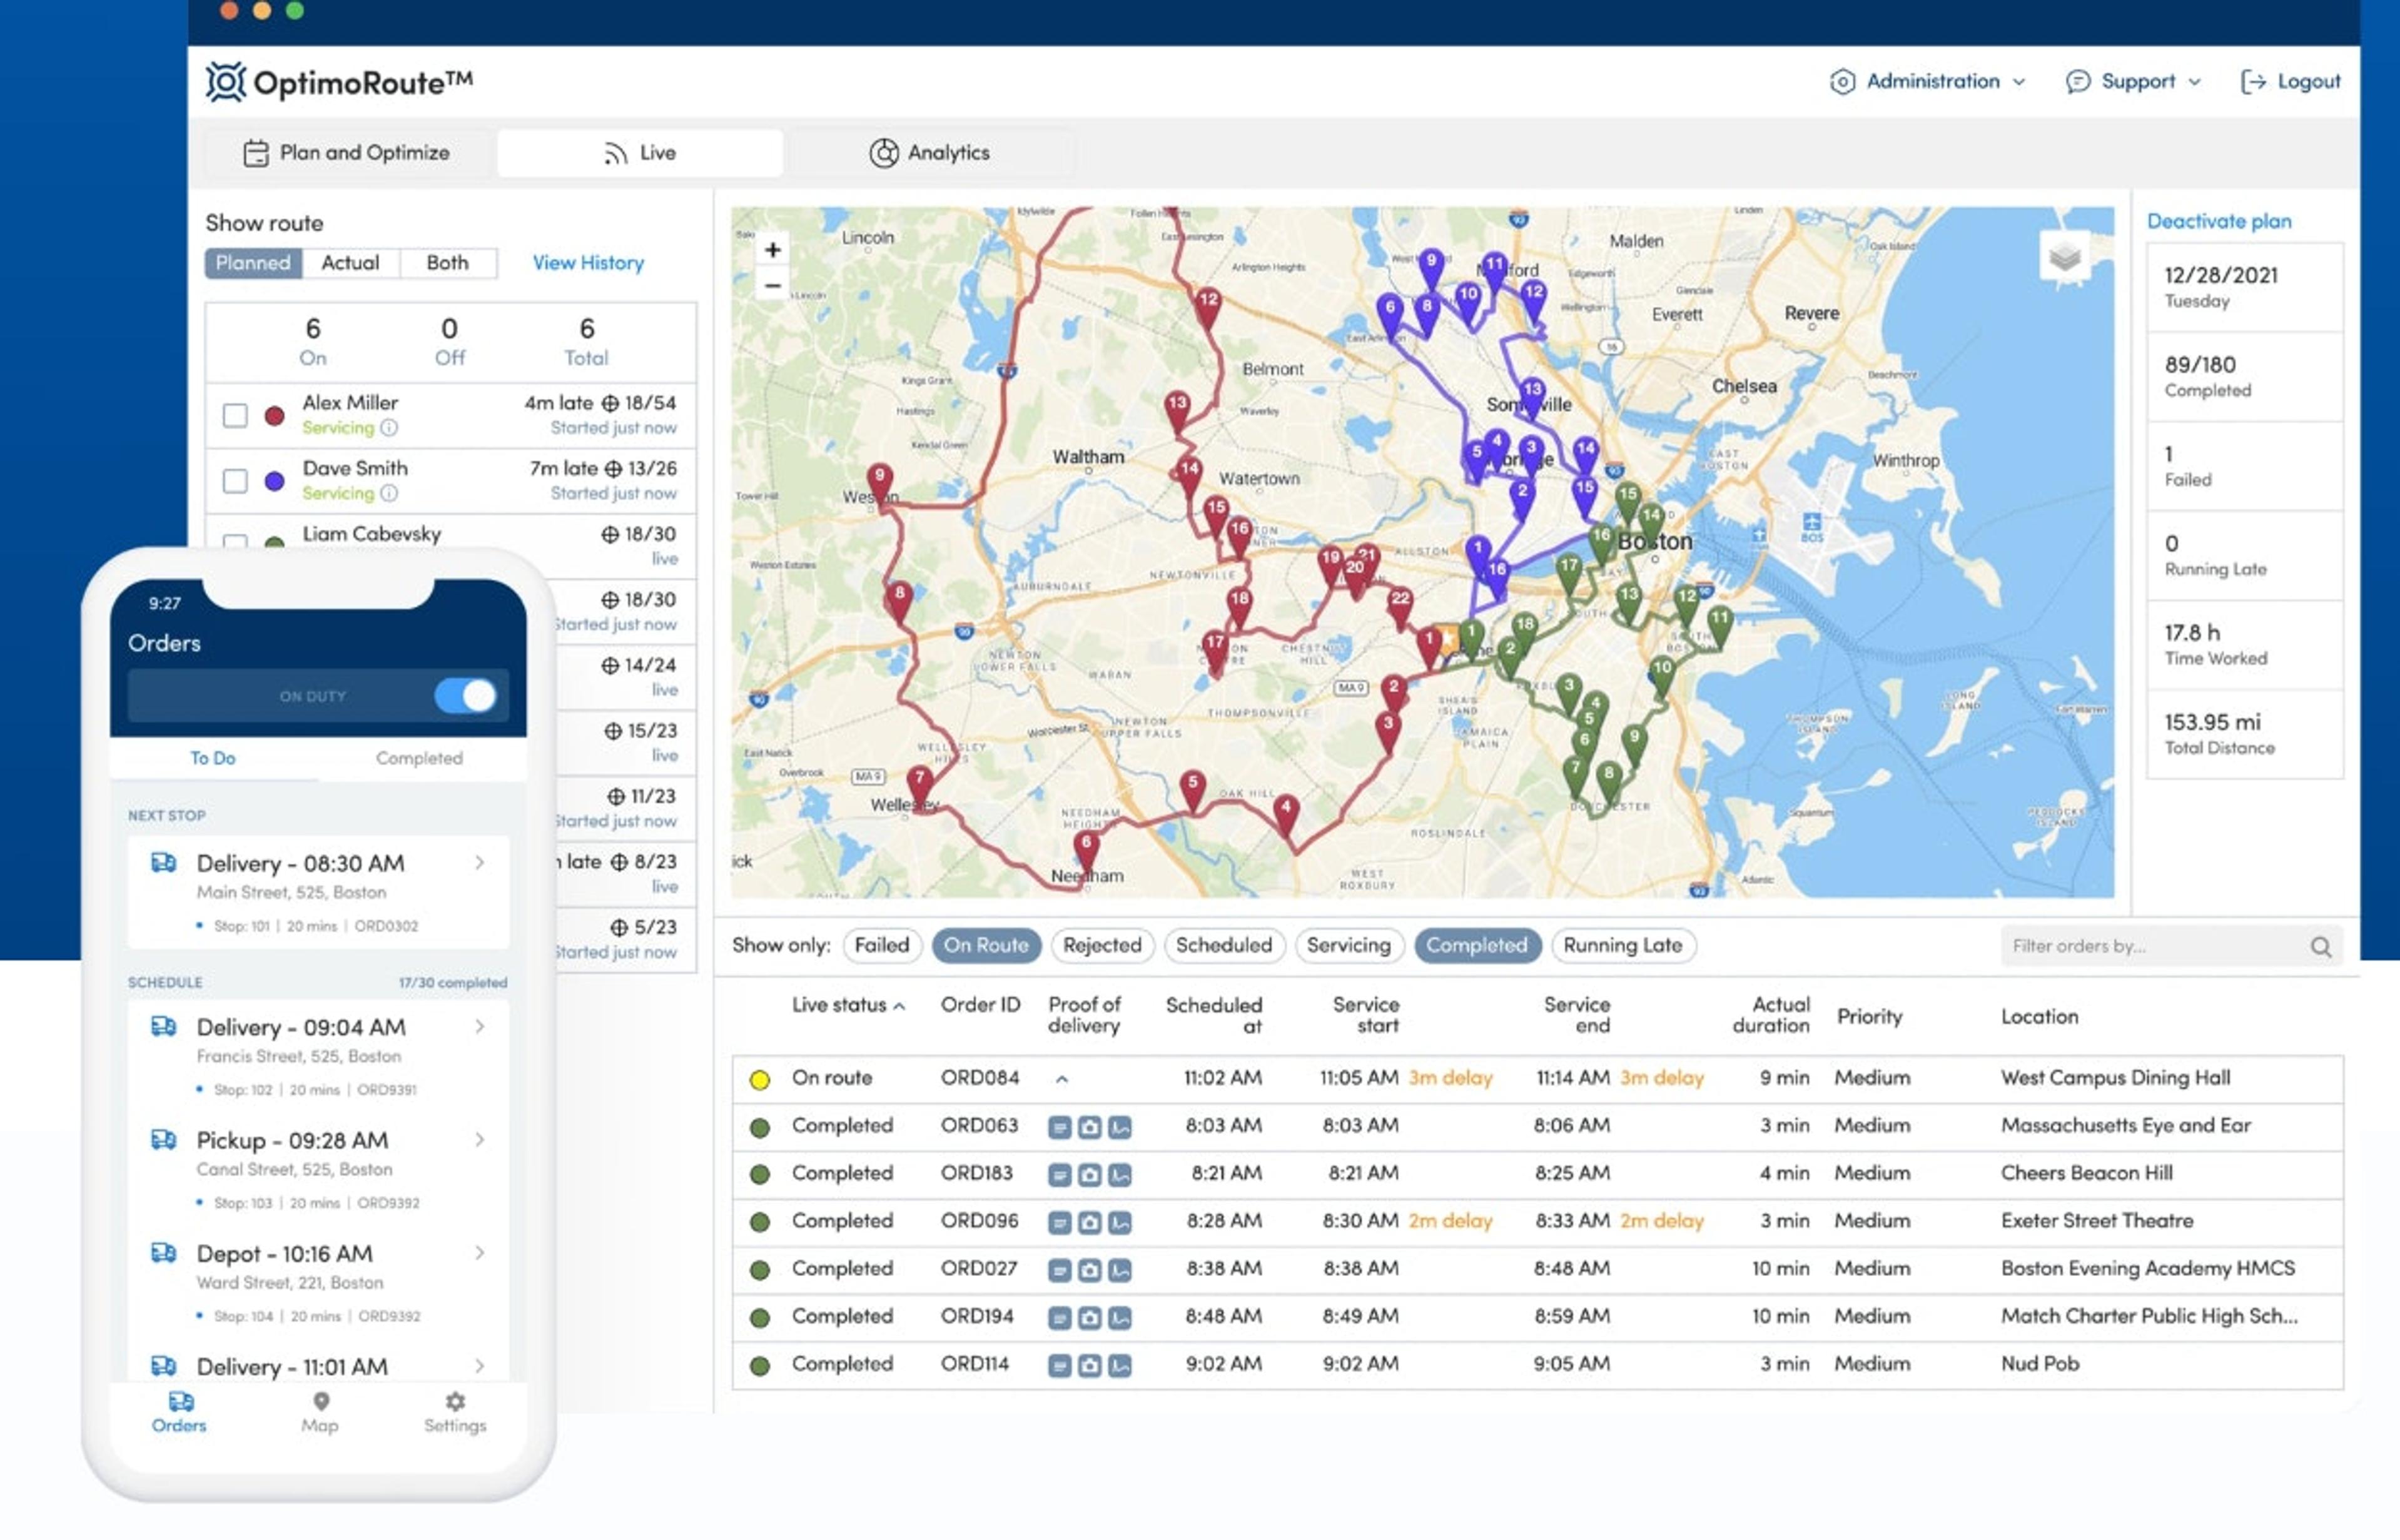The image size is (2400, 1540).
Task: Open Map in the phone bottom navigation
Action: click(320, 1411)
